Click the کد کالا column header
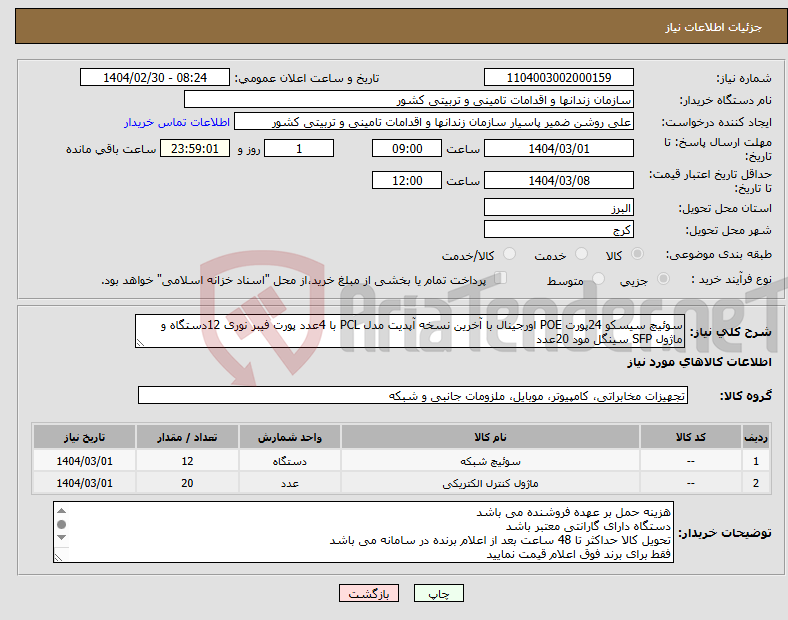This screenshot has width=788, height=620. pos(691,437)
